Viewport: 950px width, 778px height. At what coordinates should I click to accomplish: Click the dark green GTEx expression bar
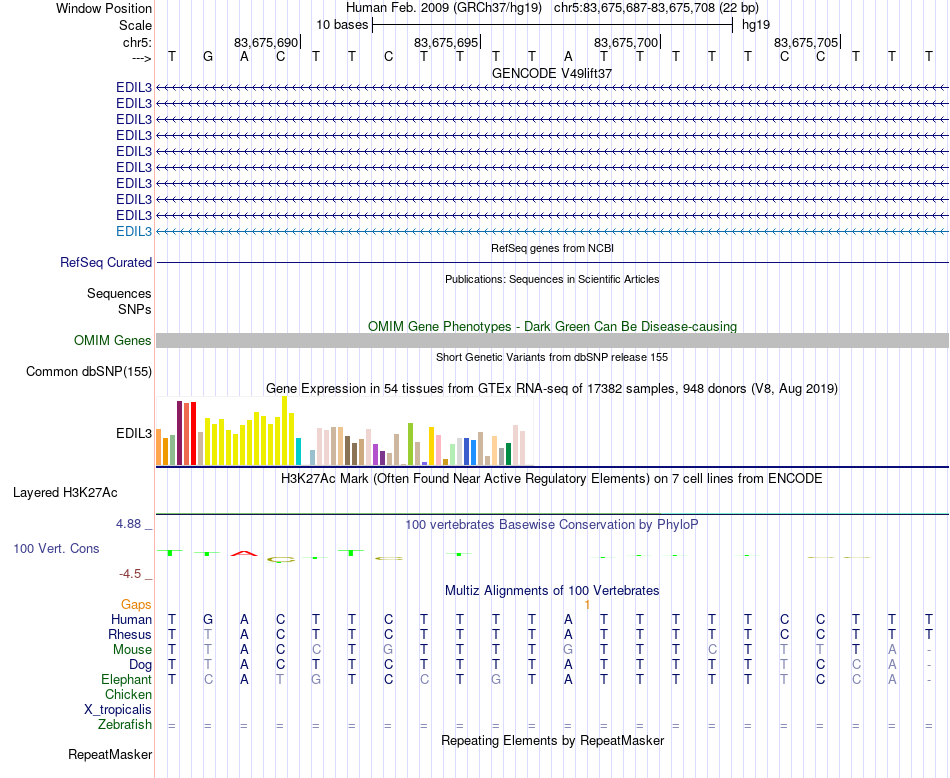508,454
